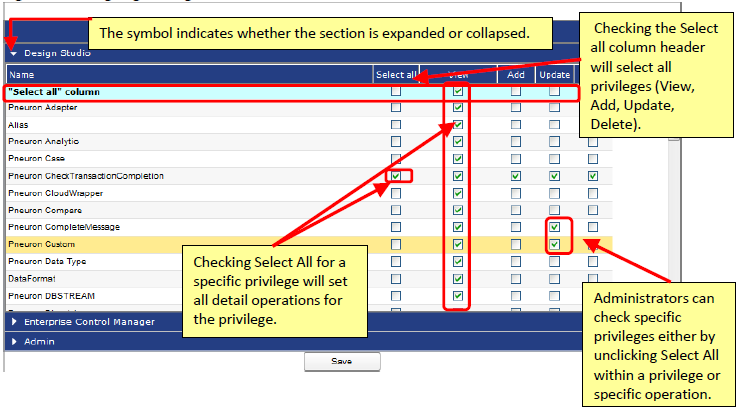Select the Pneuron Compare row name
The height and width of the screenshot is (410, 739).
click(x=45, y=210)
